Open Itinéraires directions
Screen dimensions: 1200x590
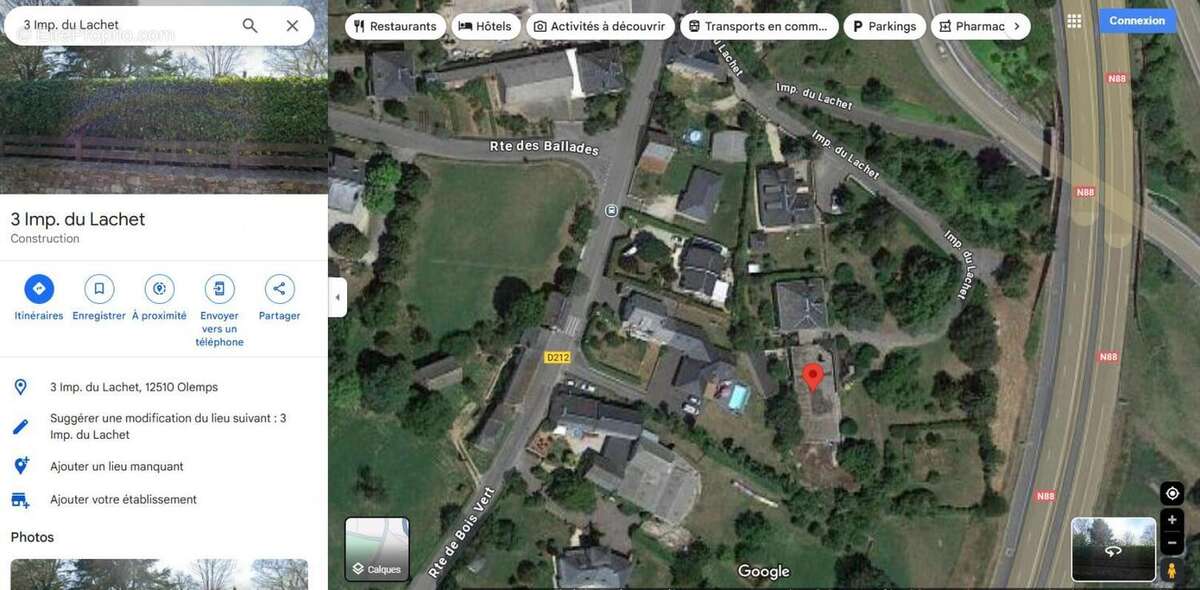[x=39, y=289]
